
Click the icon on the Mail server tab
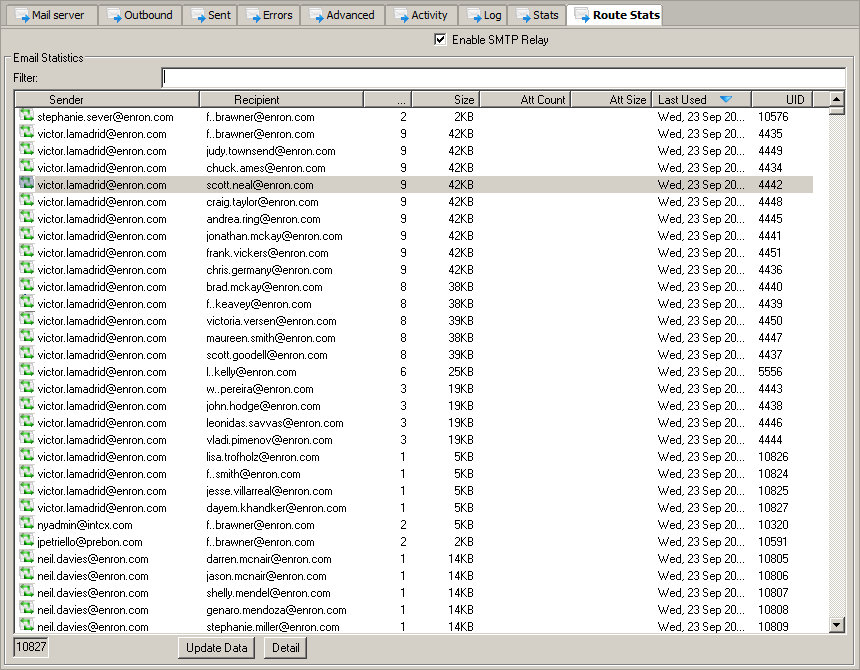20,15
